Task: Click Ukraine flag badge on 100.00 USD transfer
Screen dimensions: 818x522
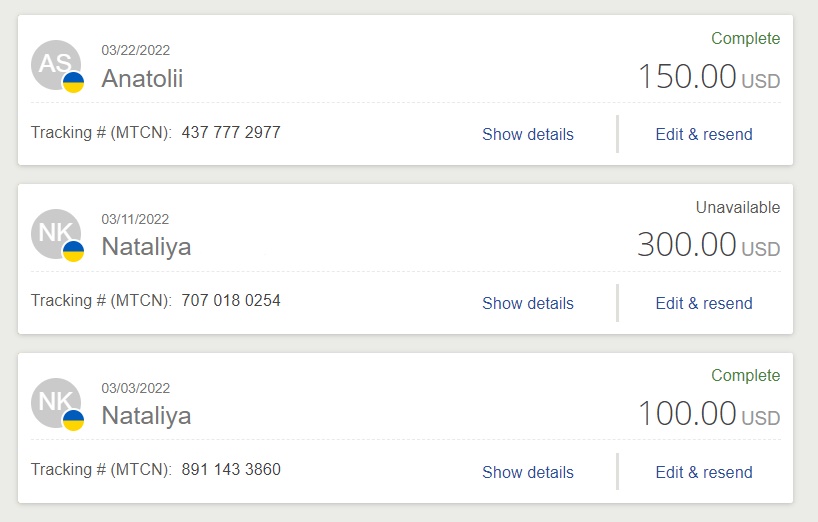Action: click(x=74, y=420)
